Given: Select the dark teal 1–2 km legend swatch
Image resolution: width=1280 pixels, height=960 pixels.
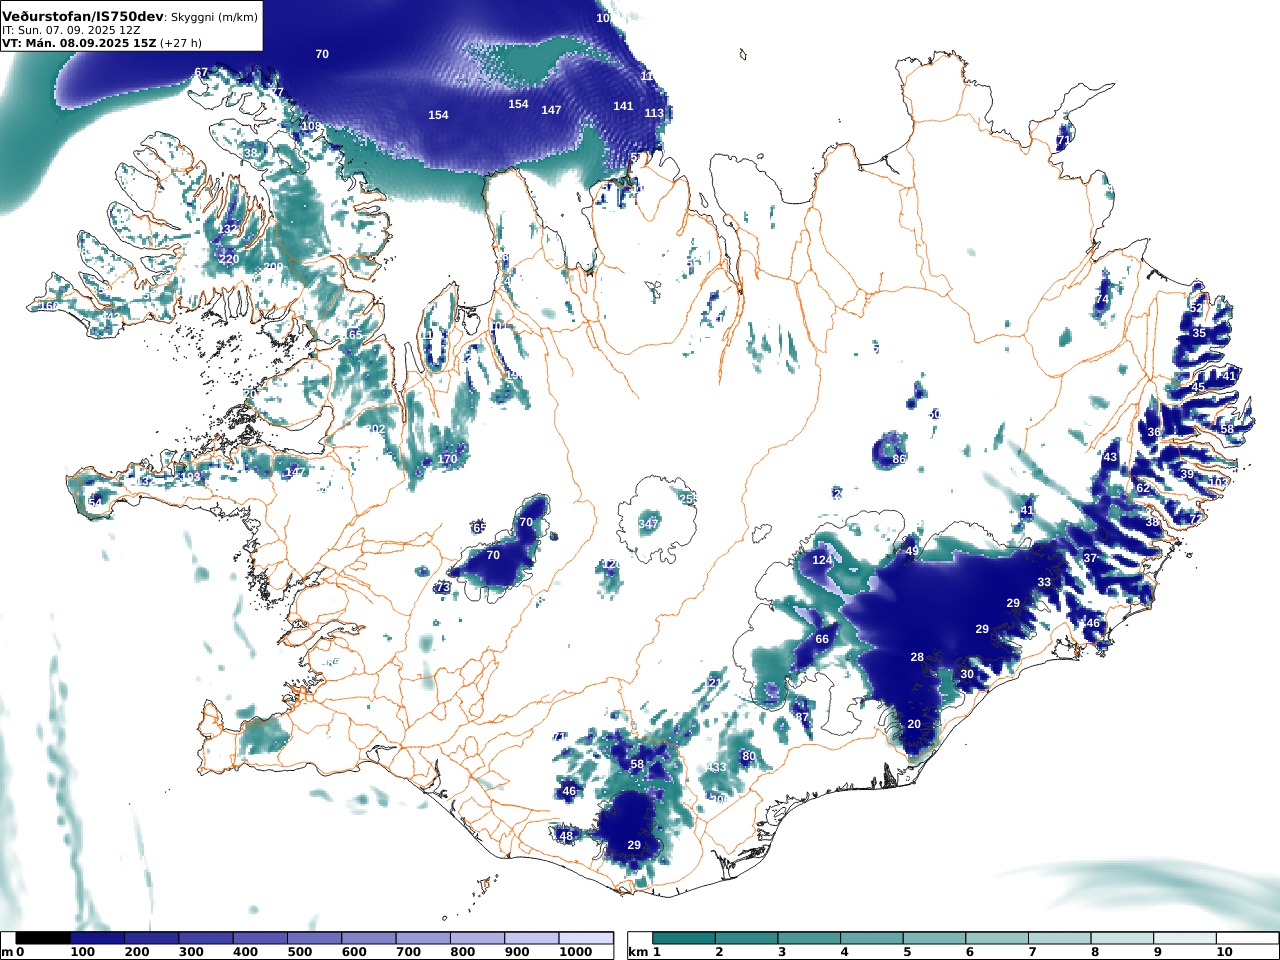Looking at the screenshot, I should point(684,938).
